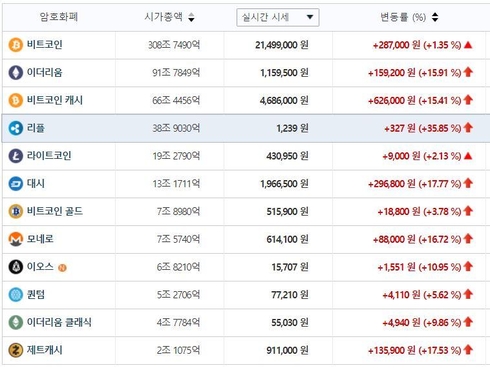The width and height of the screenshot is (490, 368).
Task: Click the Qtum (퀀텀) coin icon
Action: tap(16, 295)
